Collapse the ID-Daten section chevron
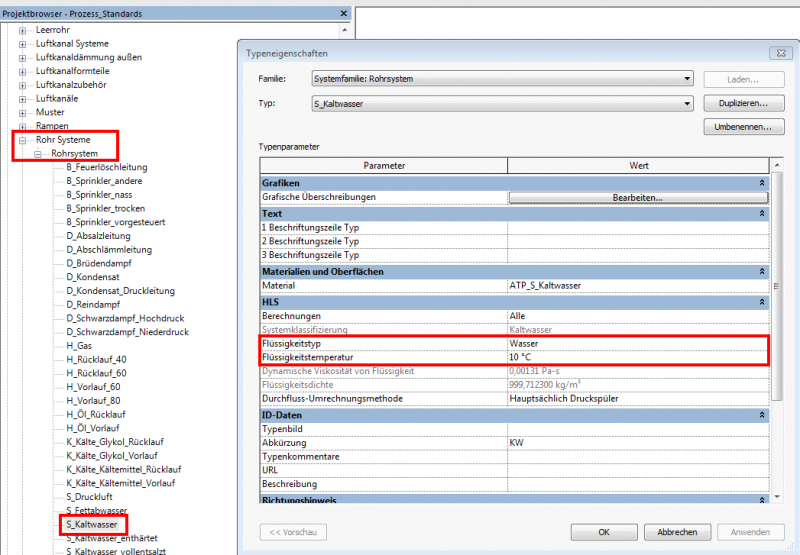 pyautogui.click(x=763, y=414)
